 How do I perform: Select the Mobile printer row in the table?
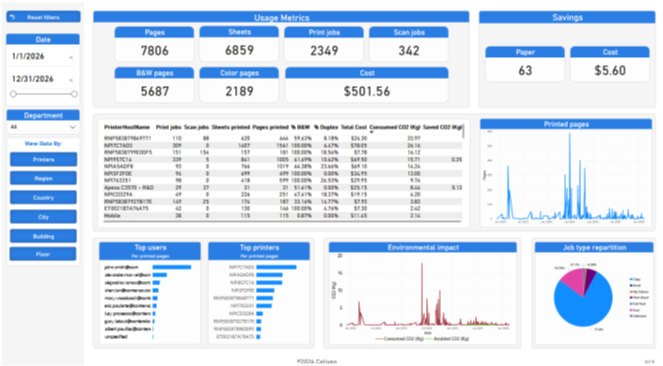[282, 216]
